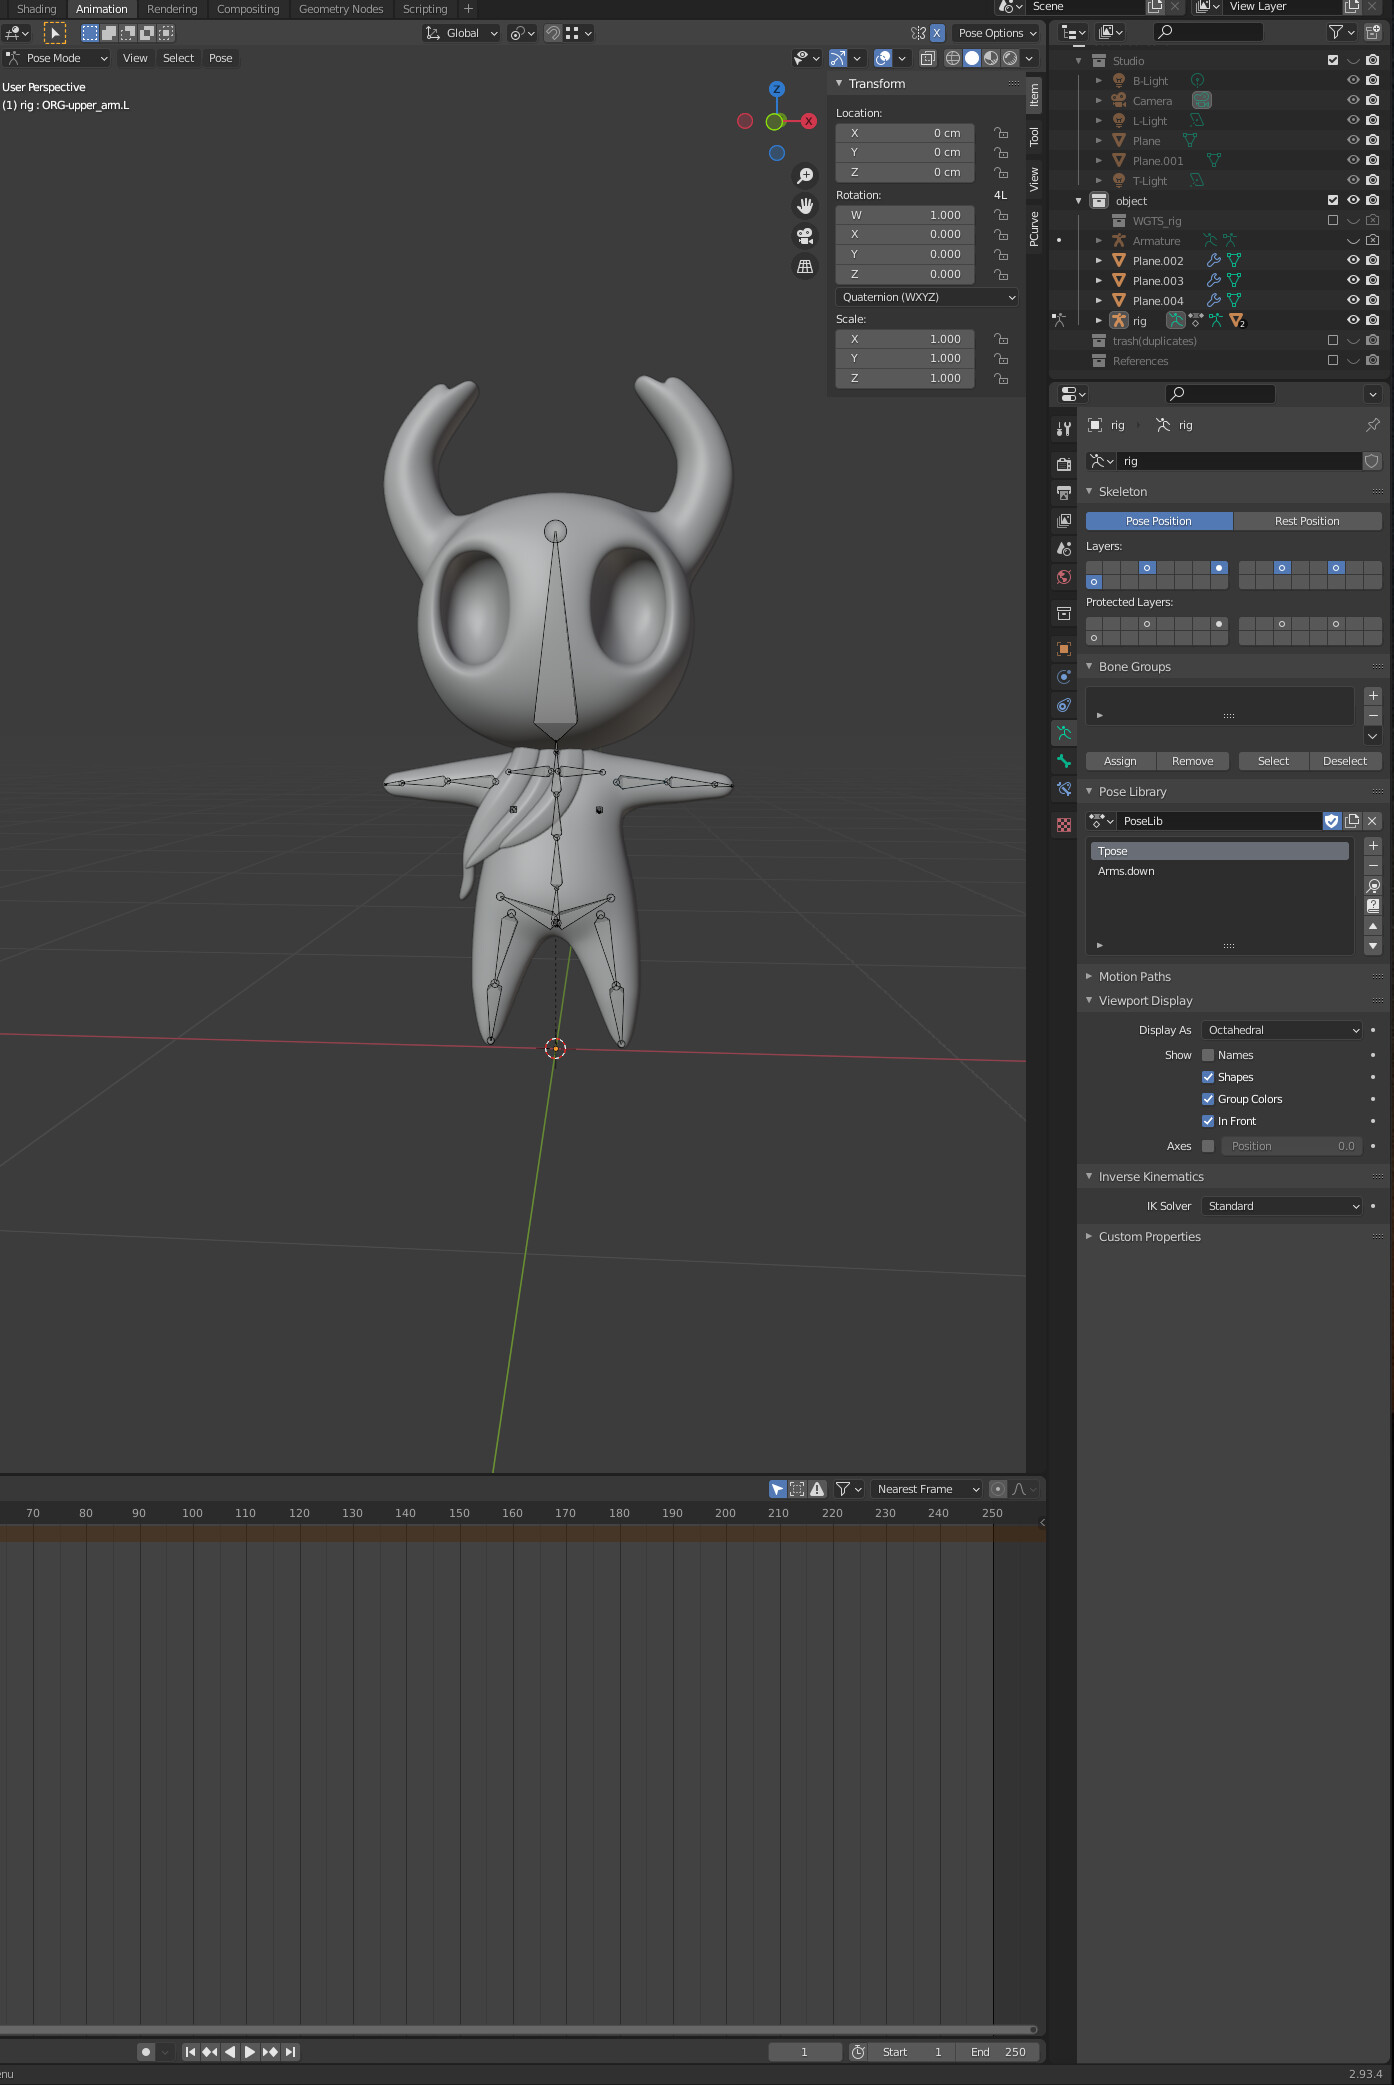Open the PCurve sidebar tab
Screen dimensions: 1394x2085
click(1034, 229)
